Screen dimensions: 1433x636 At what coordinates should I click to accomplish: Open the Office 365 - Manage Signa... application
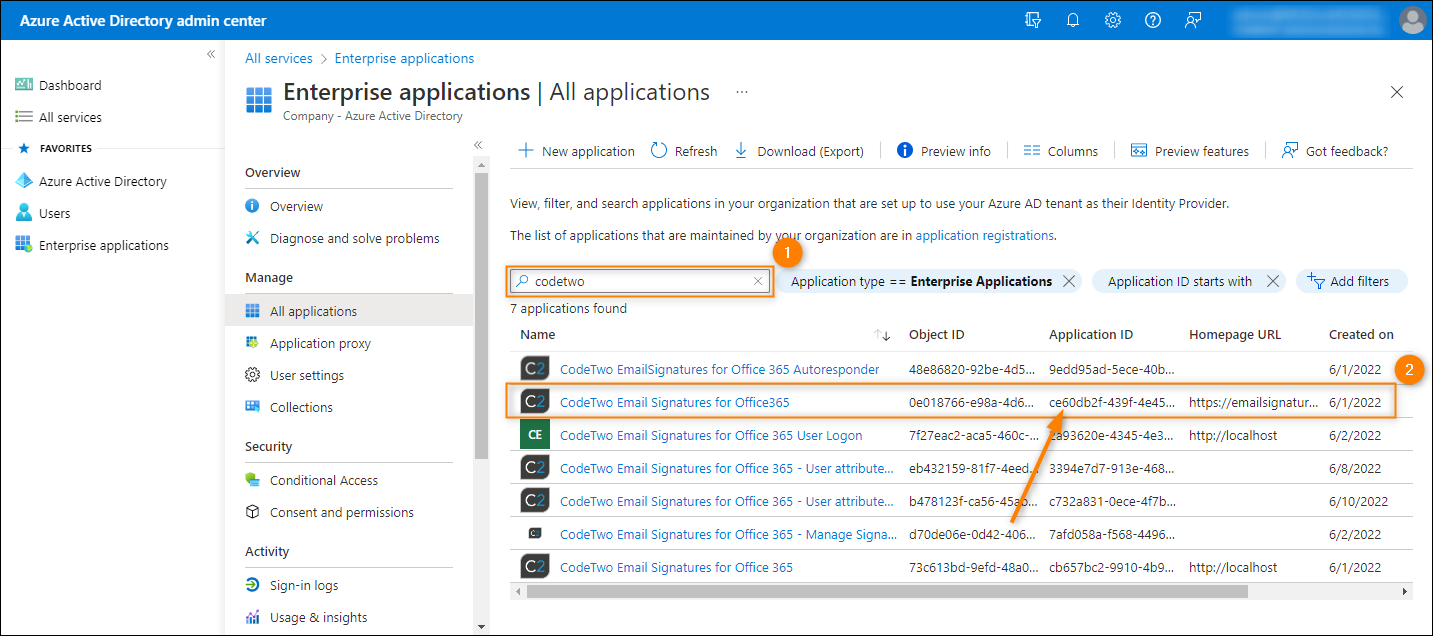coord(729,534)
